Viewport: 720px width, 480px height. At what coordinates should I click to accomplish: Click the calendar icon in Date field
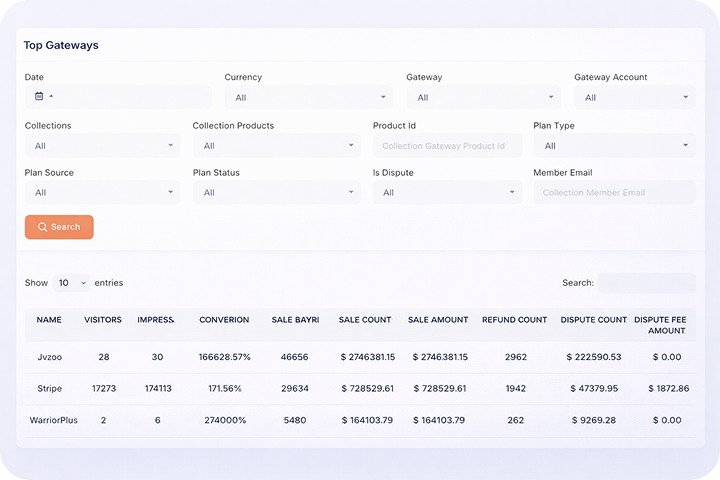(39, 96)
